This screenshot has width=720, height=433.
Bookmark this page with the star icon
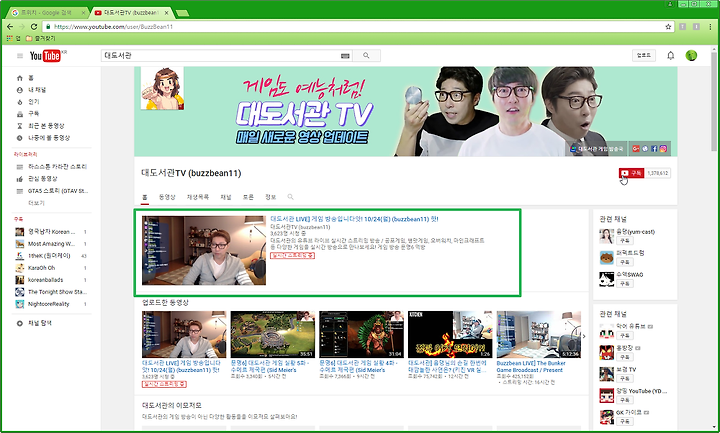[x=668, y=27]
